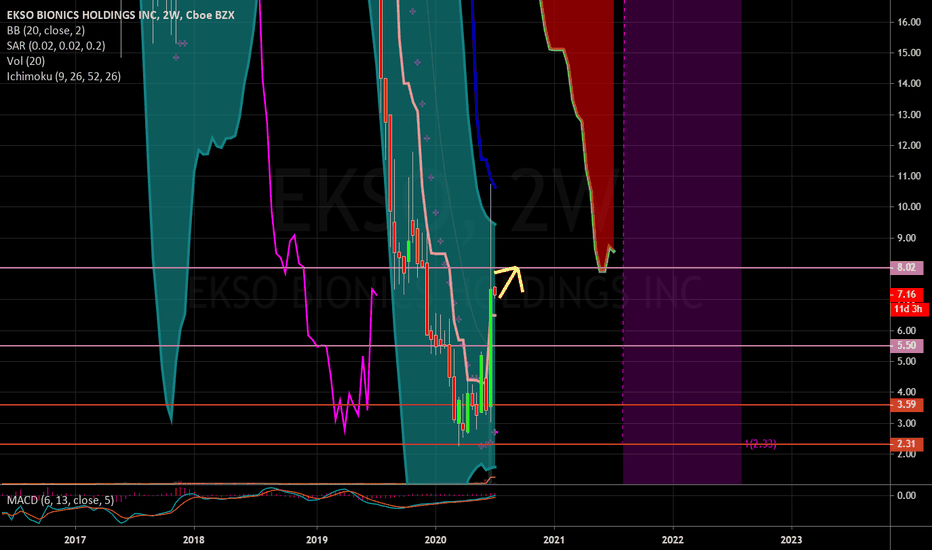Screen dimensions: 932x550
Task: Click the MACD 0.00 axis label
Action: click(x=907, y=495)
